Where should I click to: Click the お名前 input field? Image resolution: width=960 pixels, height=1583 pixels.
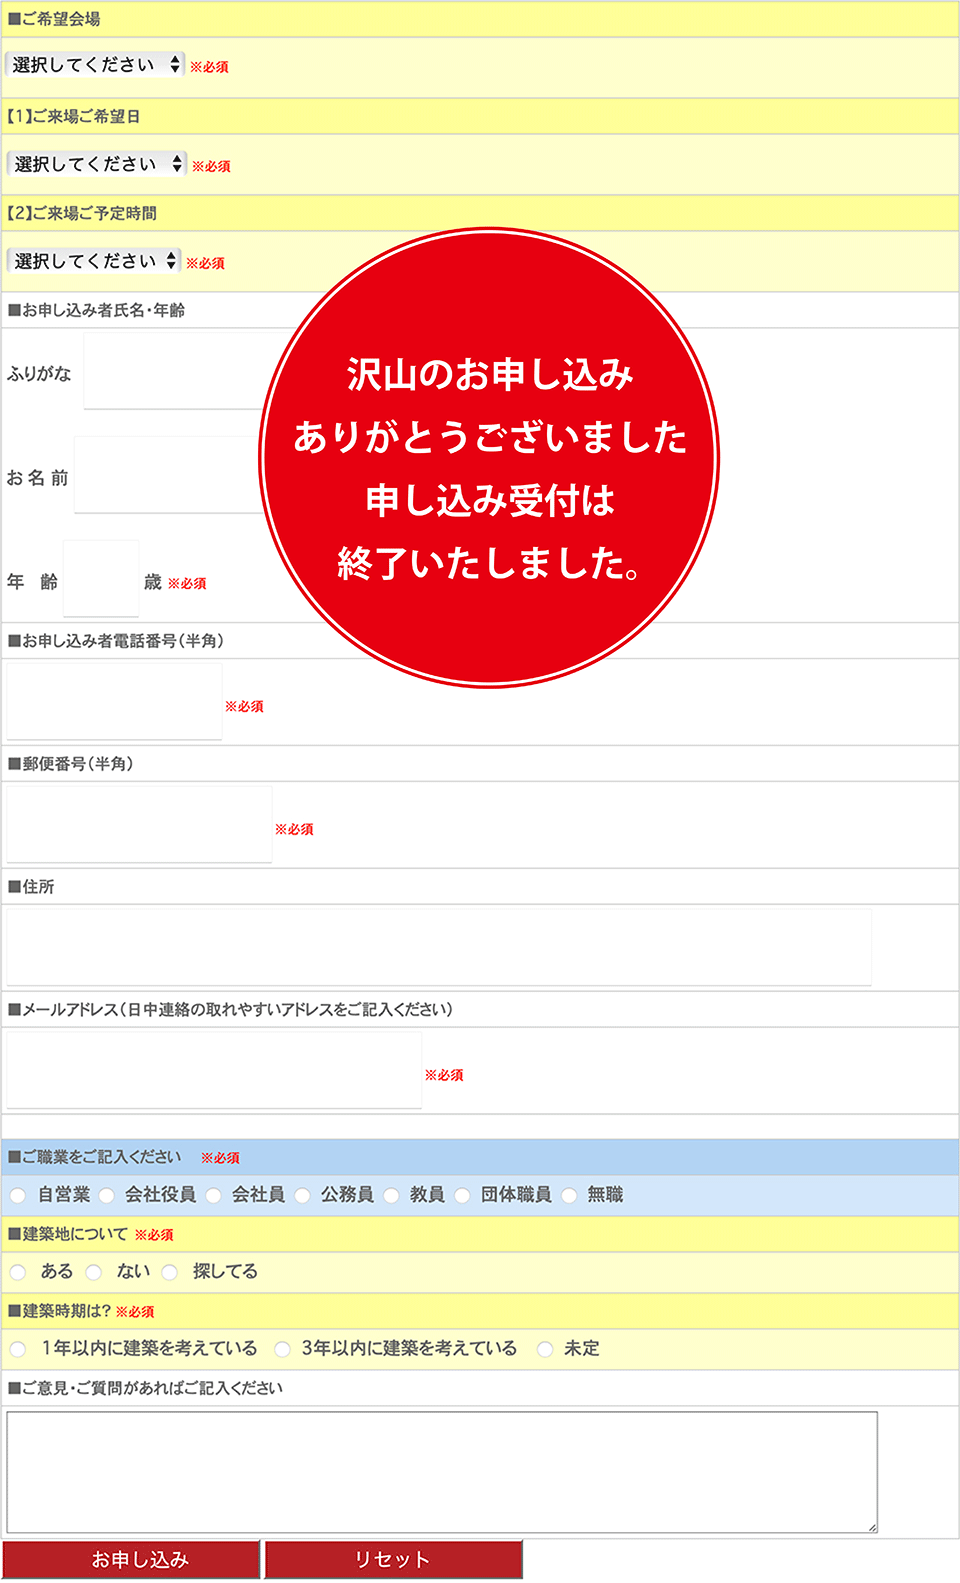(170, 475)
